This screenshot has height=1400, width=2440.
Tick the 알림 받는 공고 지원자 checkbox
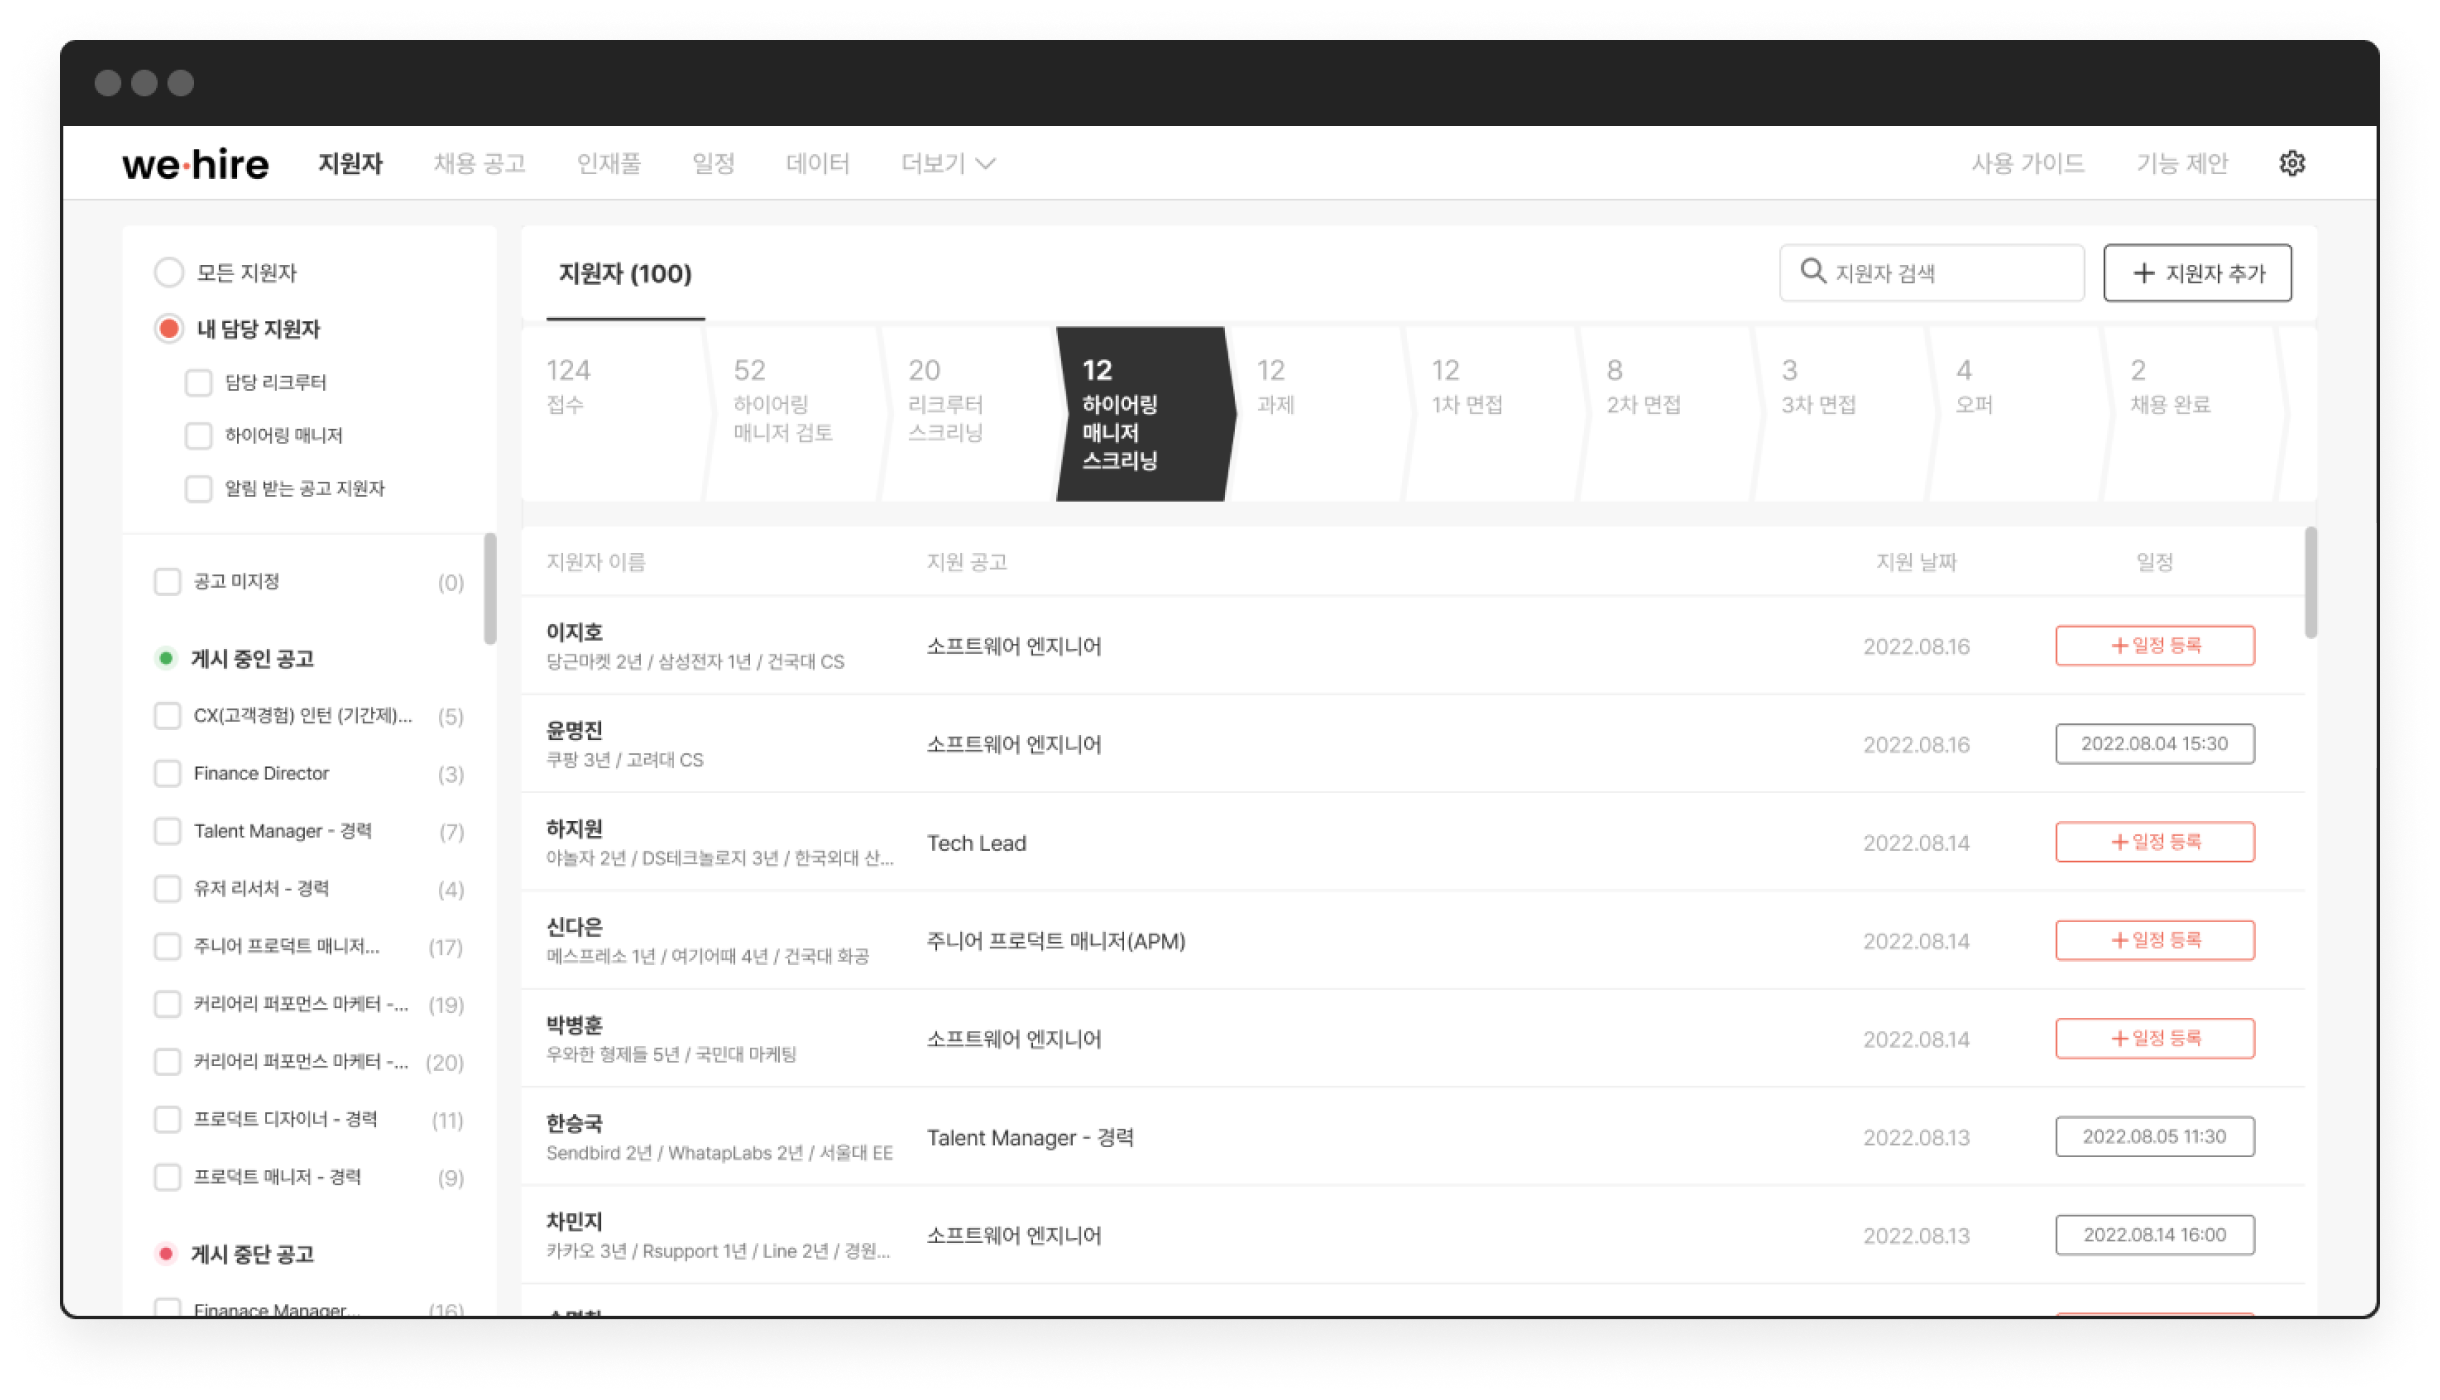pyautogui.click(x=198, y=488)
